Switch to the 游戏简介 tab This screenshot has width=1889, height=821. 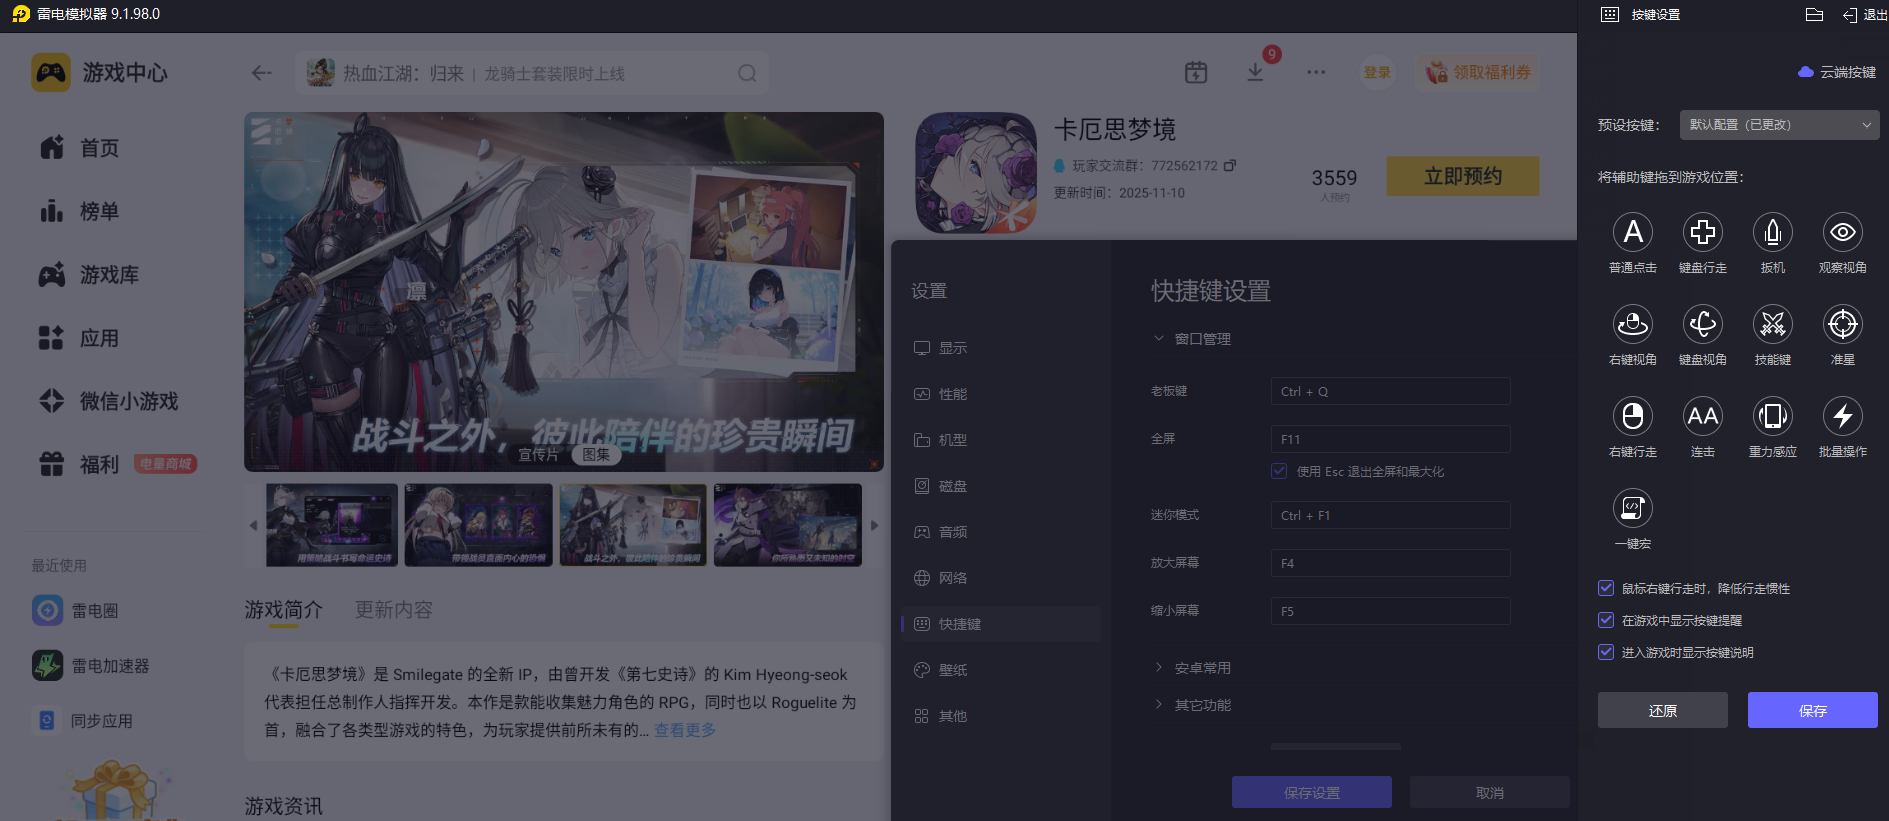(284, 610)
